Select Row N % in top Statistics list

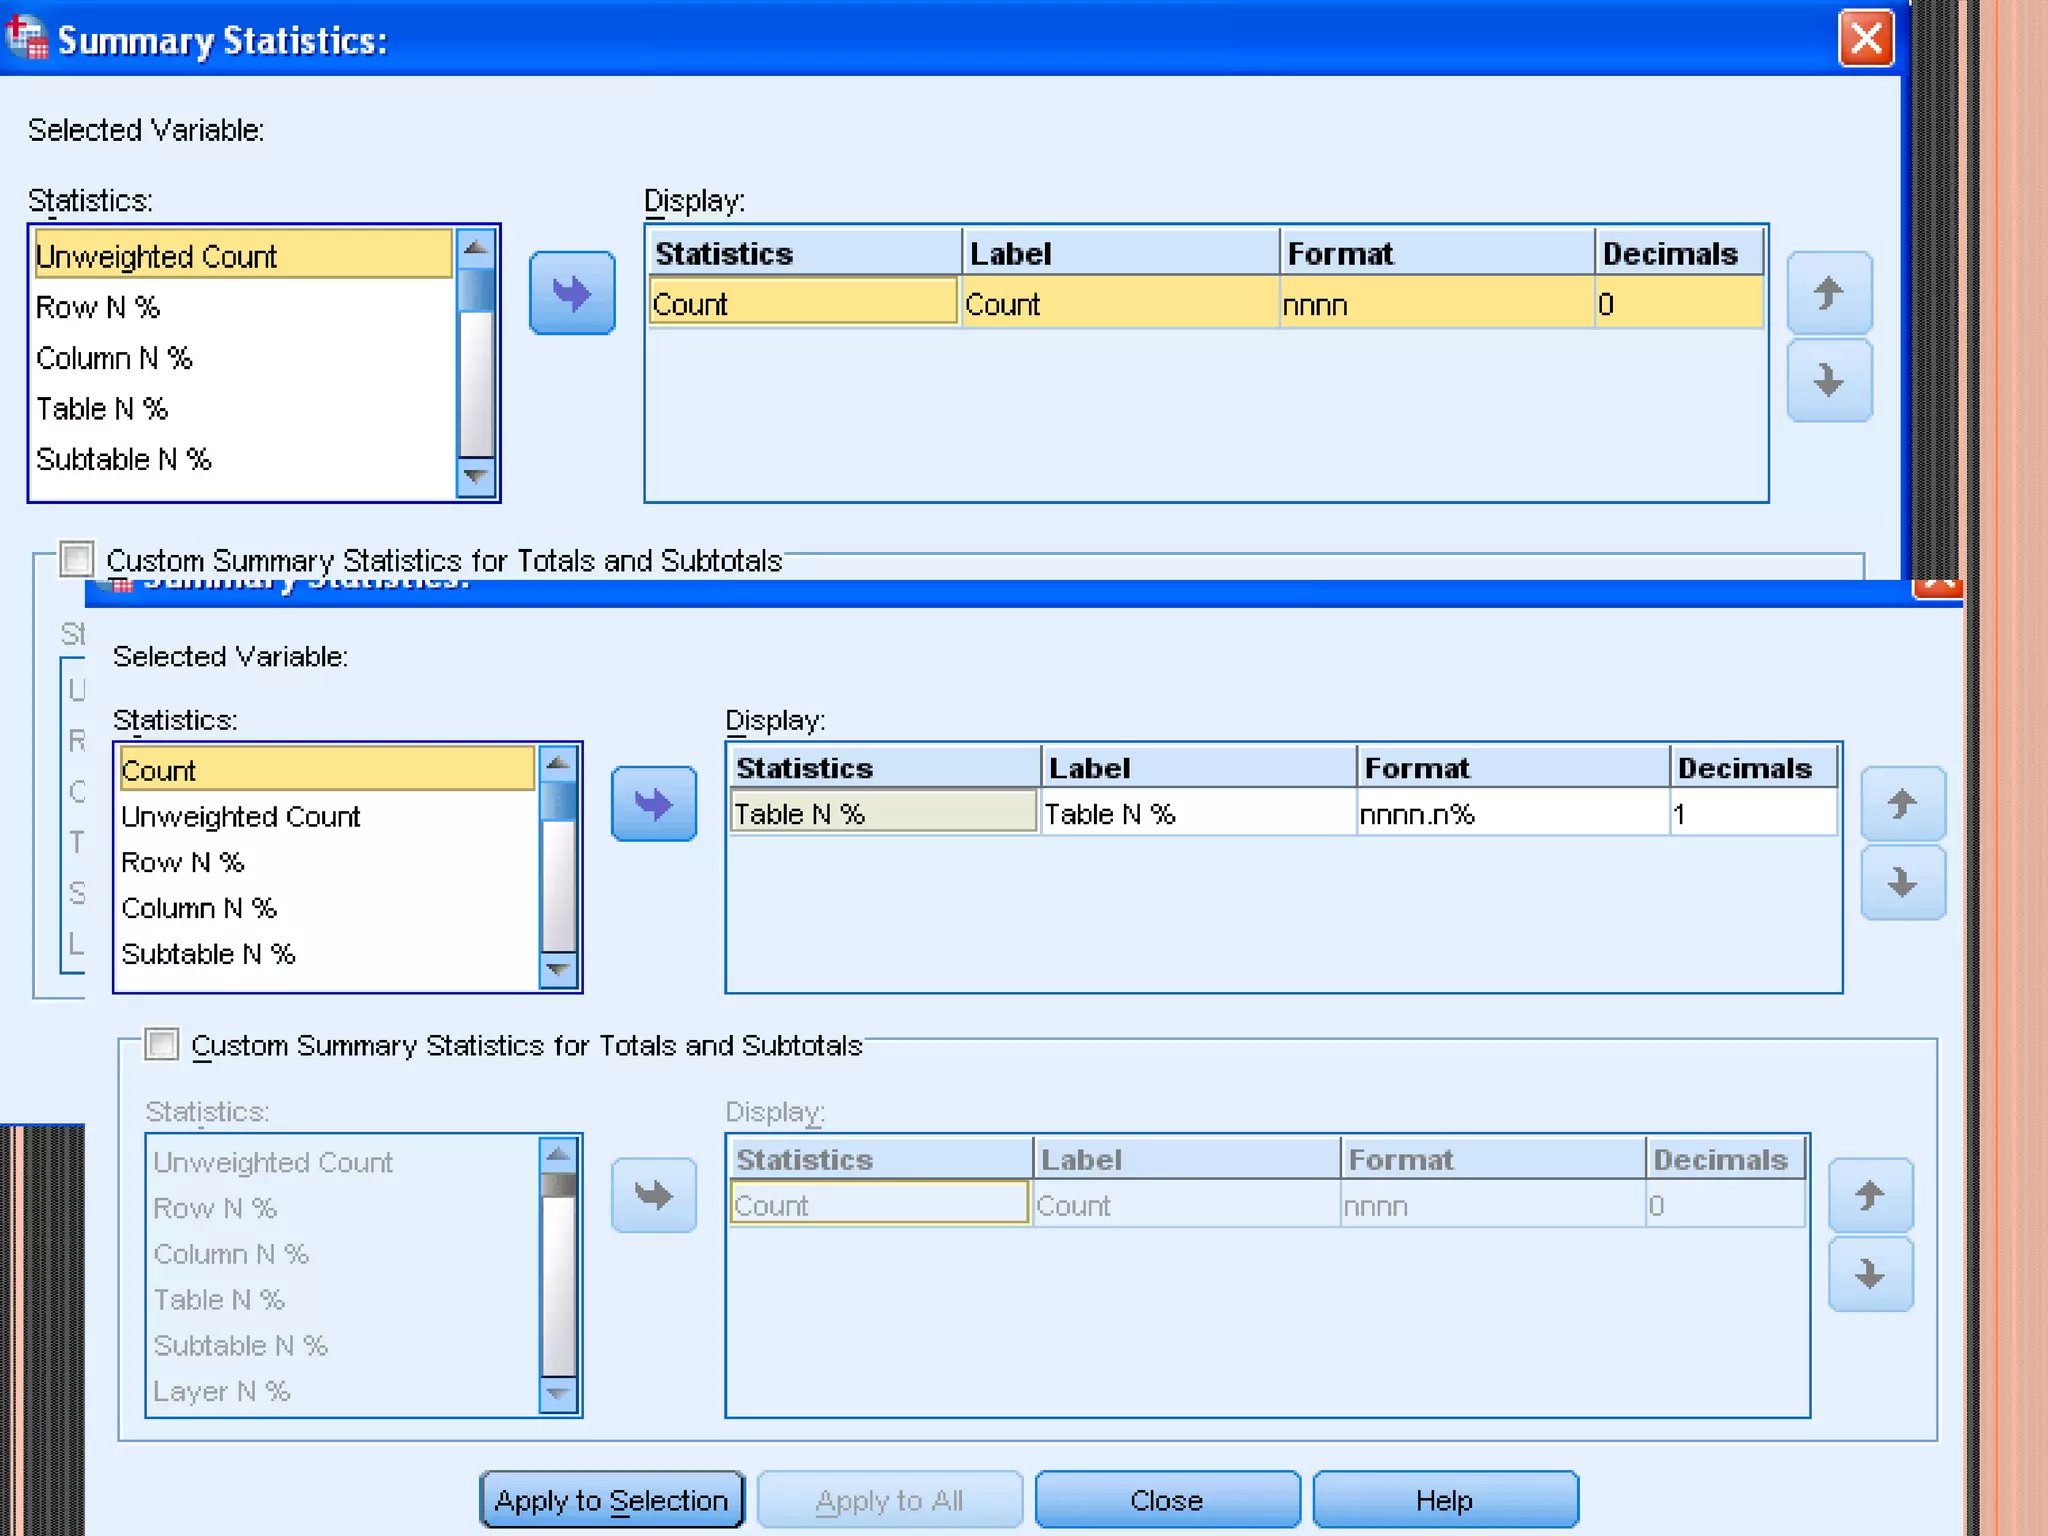[98, 307]
